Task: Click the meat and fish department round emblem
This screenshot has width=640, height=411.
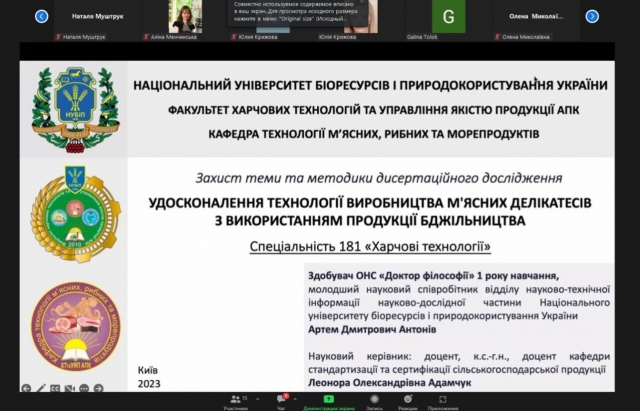Action: (76, 327)
